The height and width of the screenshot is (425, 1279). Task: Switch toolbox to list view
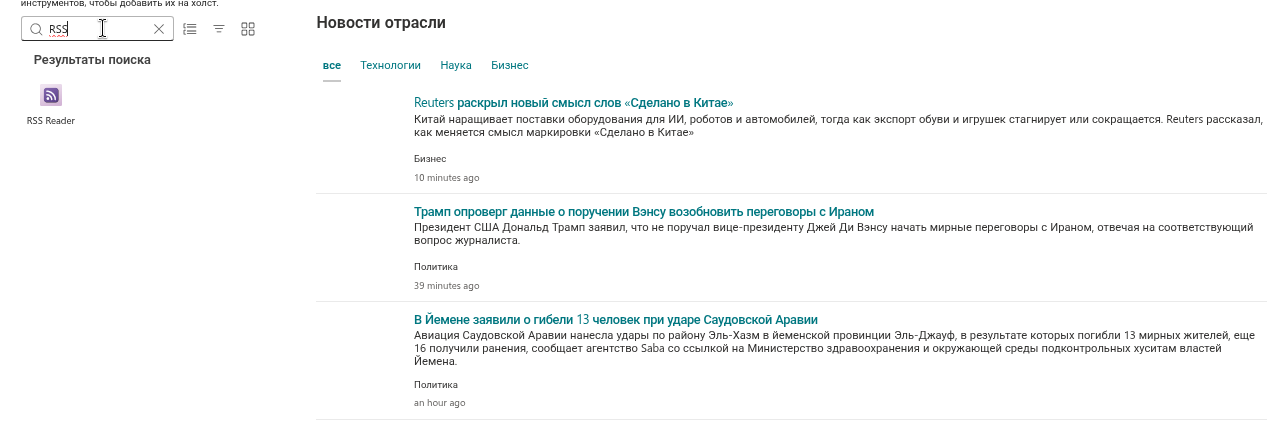[x=190, y=29]
